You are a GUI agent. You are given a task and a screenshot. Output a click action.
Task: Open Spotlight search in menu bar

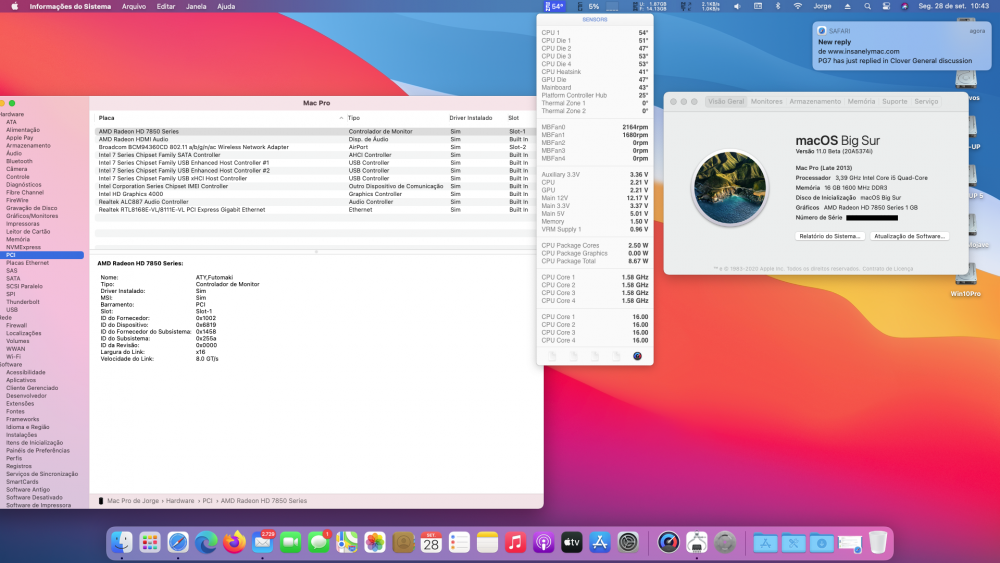[x=867, y=6]
